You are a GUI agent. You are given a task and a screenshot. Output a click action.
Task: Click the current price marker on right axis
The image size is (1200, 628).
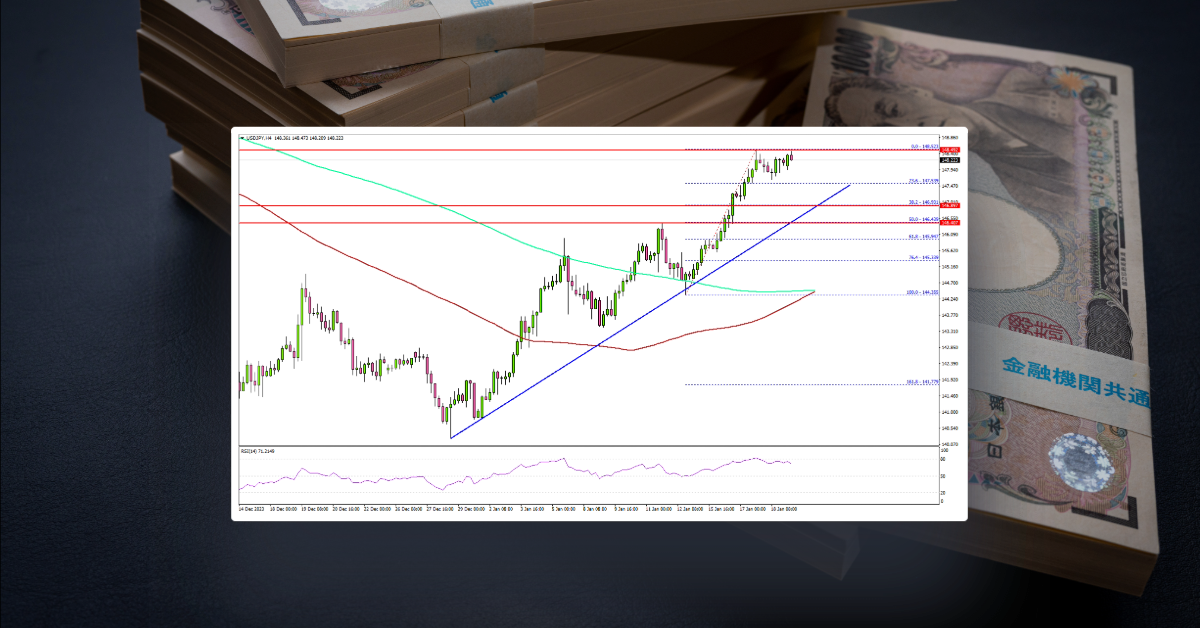(x=949, y=159)
